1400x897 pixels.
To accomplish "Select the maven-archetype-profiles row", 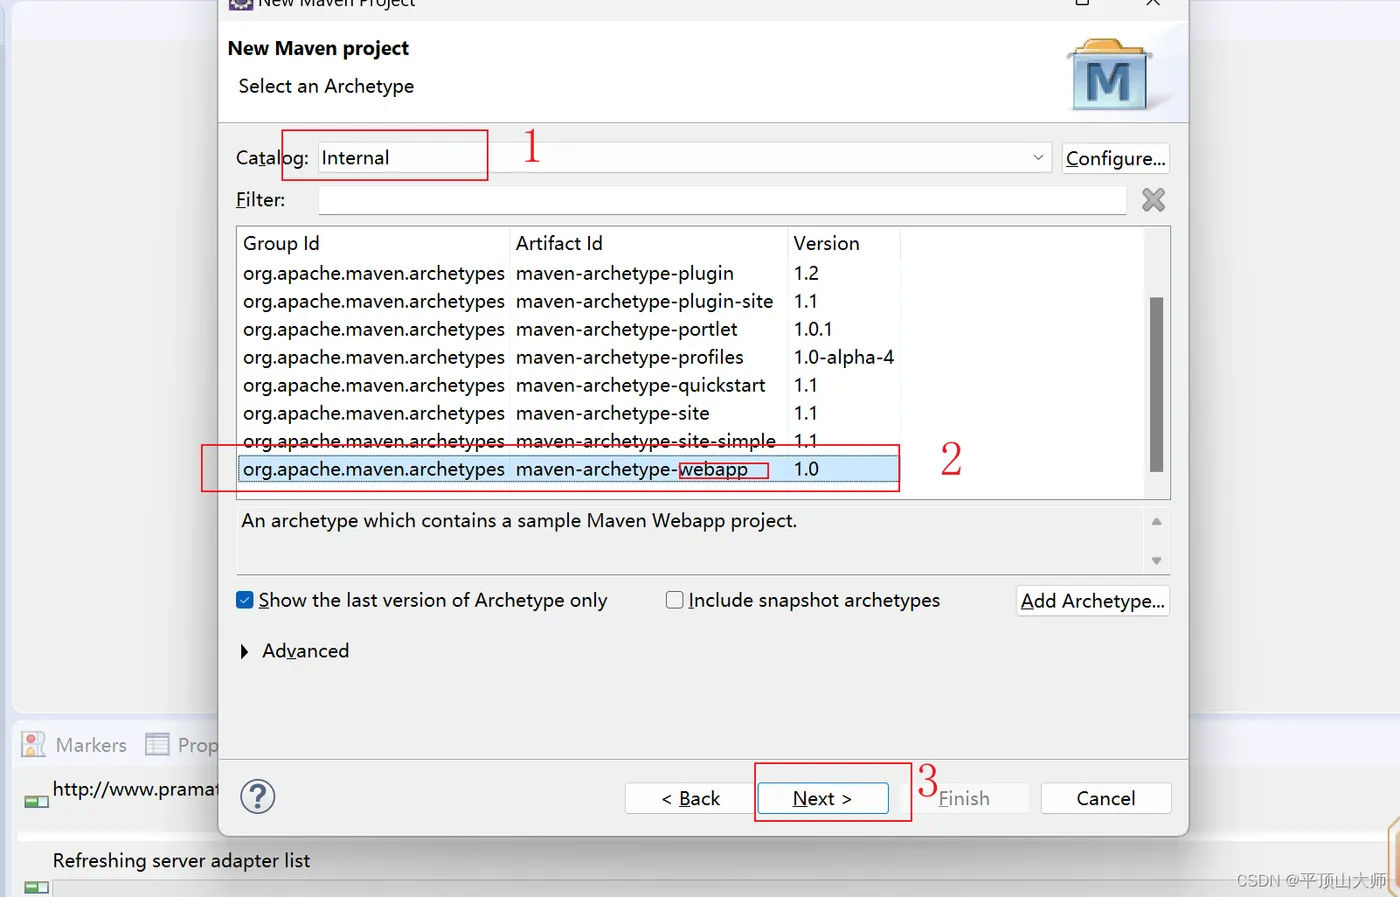I will [569, 357].
